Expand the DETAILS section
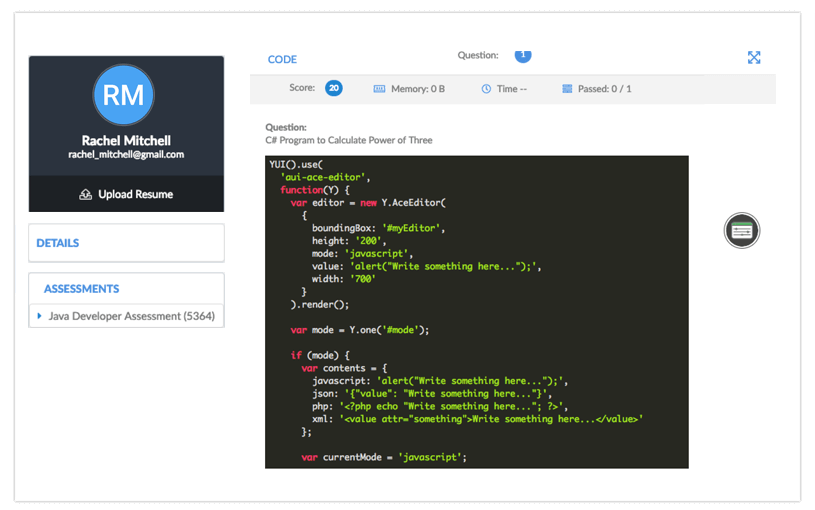Screen dimensions: 815x510 tap(58, 243)
